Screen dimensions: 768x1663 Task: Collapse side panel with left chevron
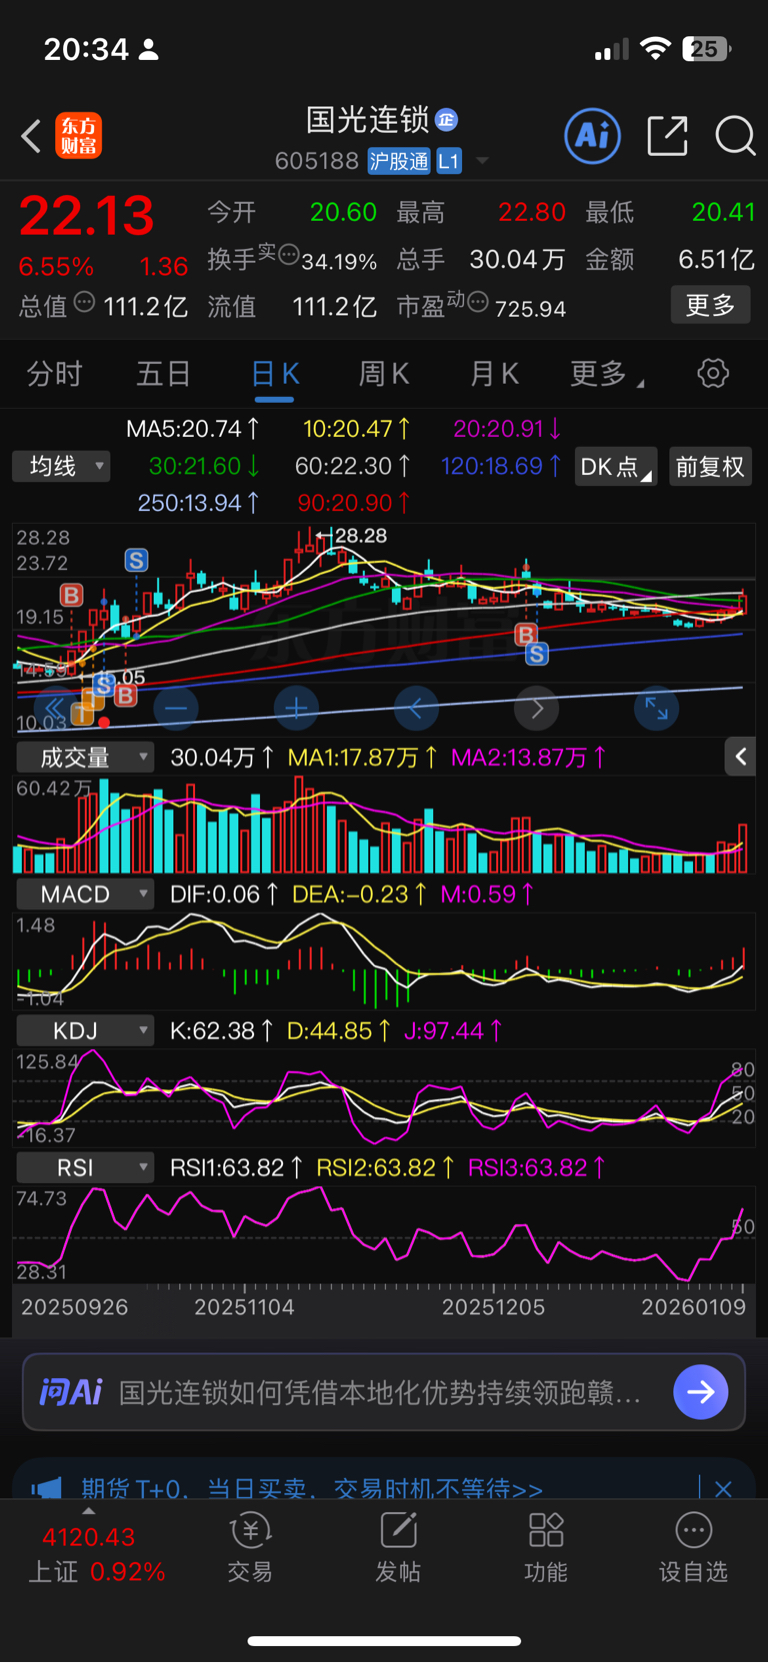pos(741,757)
